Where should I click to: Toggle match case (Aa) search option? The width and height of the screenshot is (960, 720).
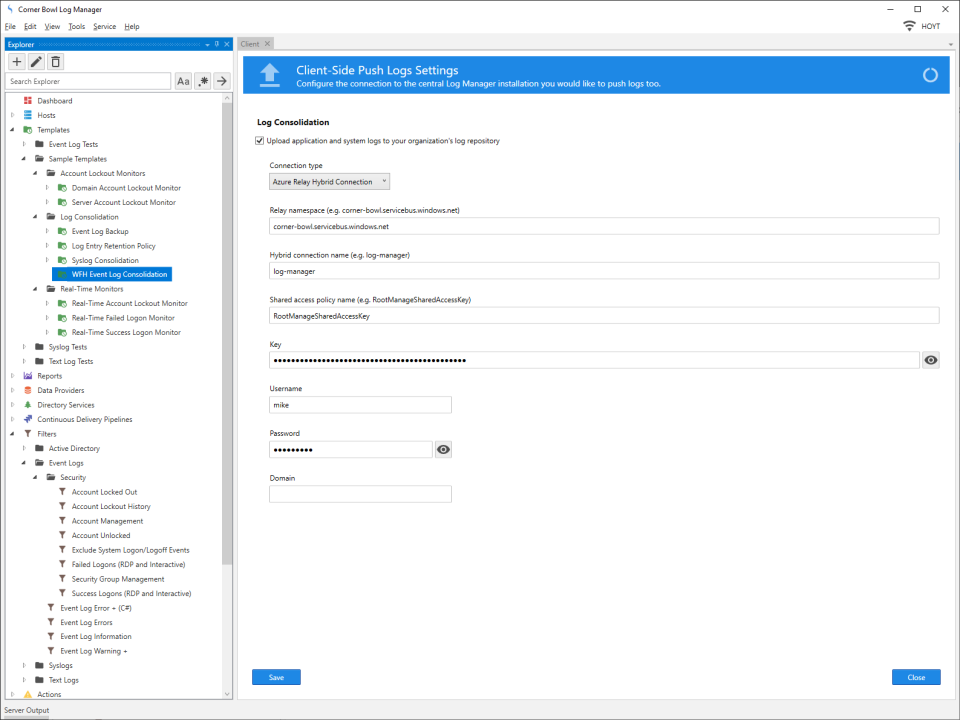(183, 81)
